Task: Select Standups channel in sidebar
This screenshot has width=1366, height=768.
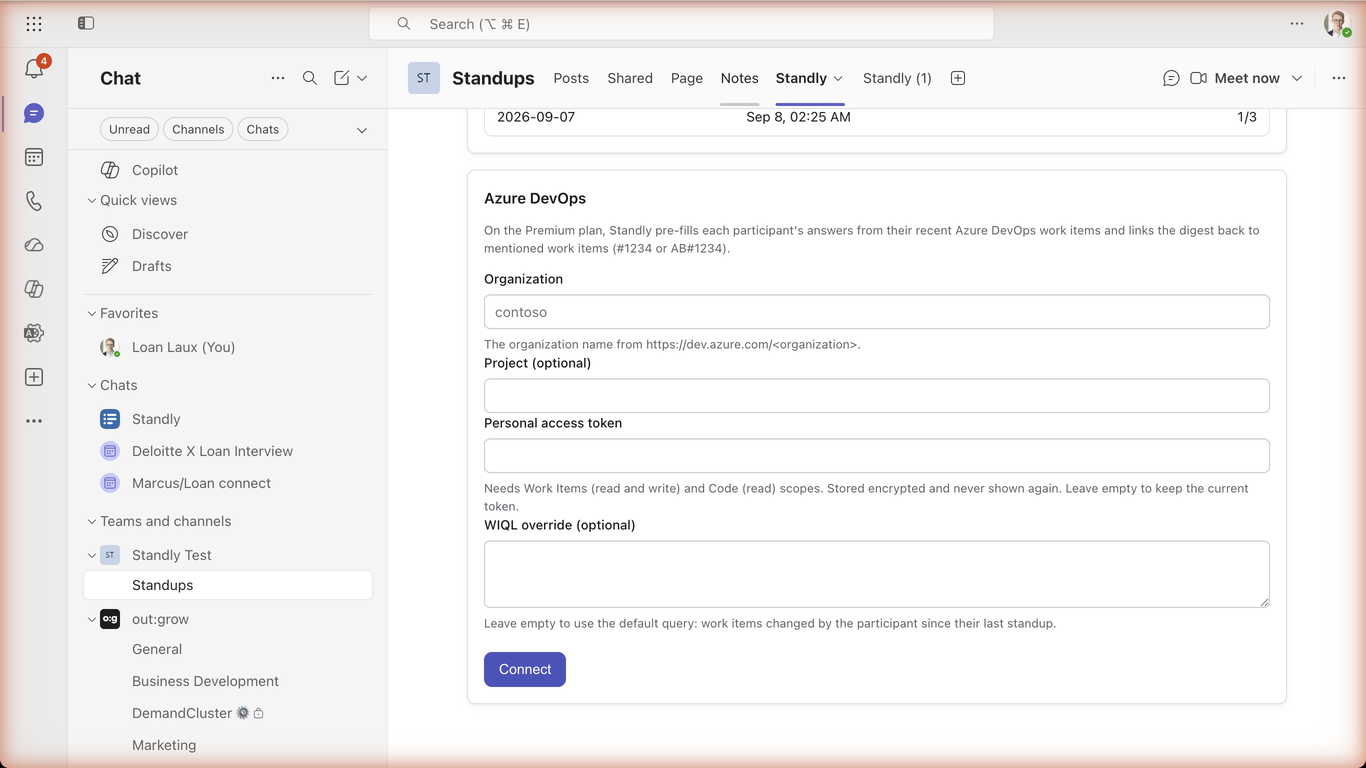Action: click(x=228, y=585)
